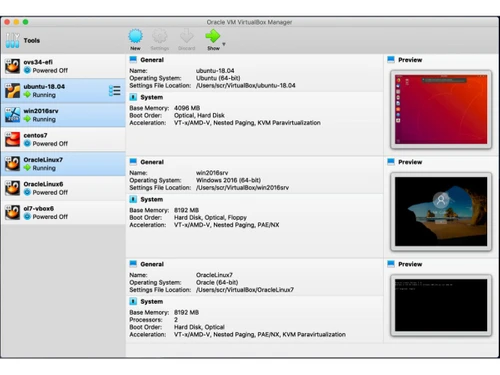Click 'Windows 2016 (64-bit)' operating system text
500x375 pixels.
coord(228,180)
